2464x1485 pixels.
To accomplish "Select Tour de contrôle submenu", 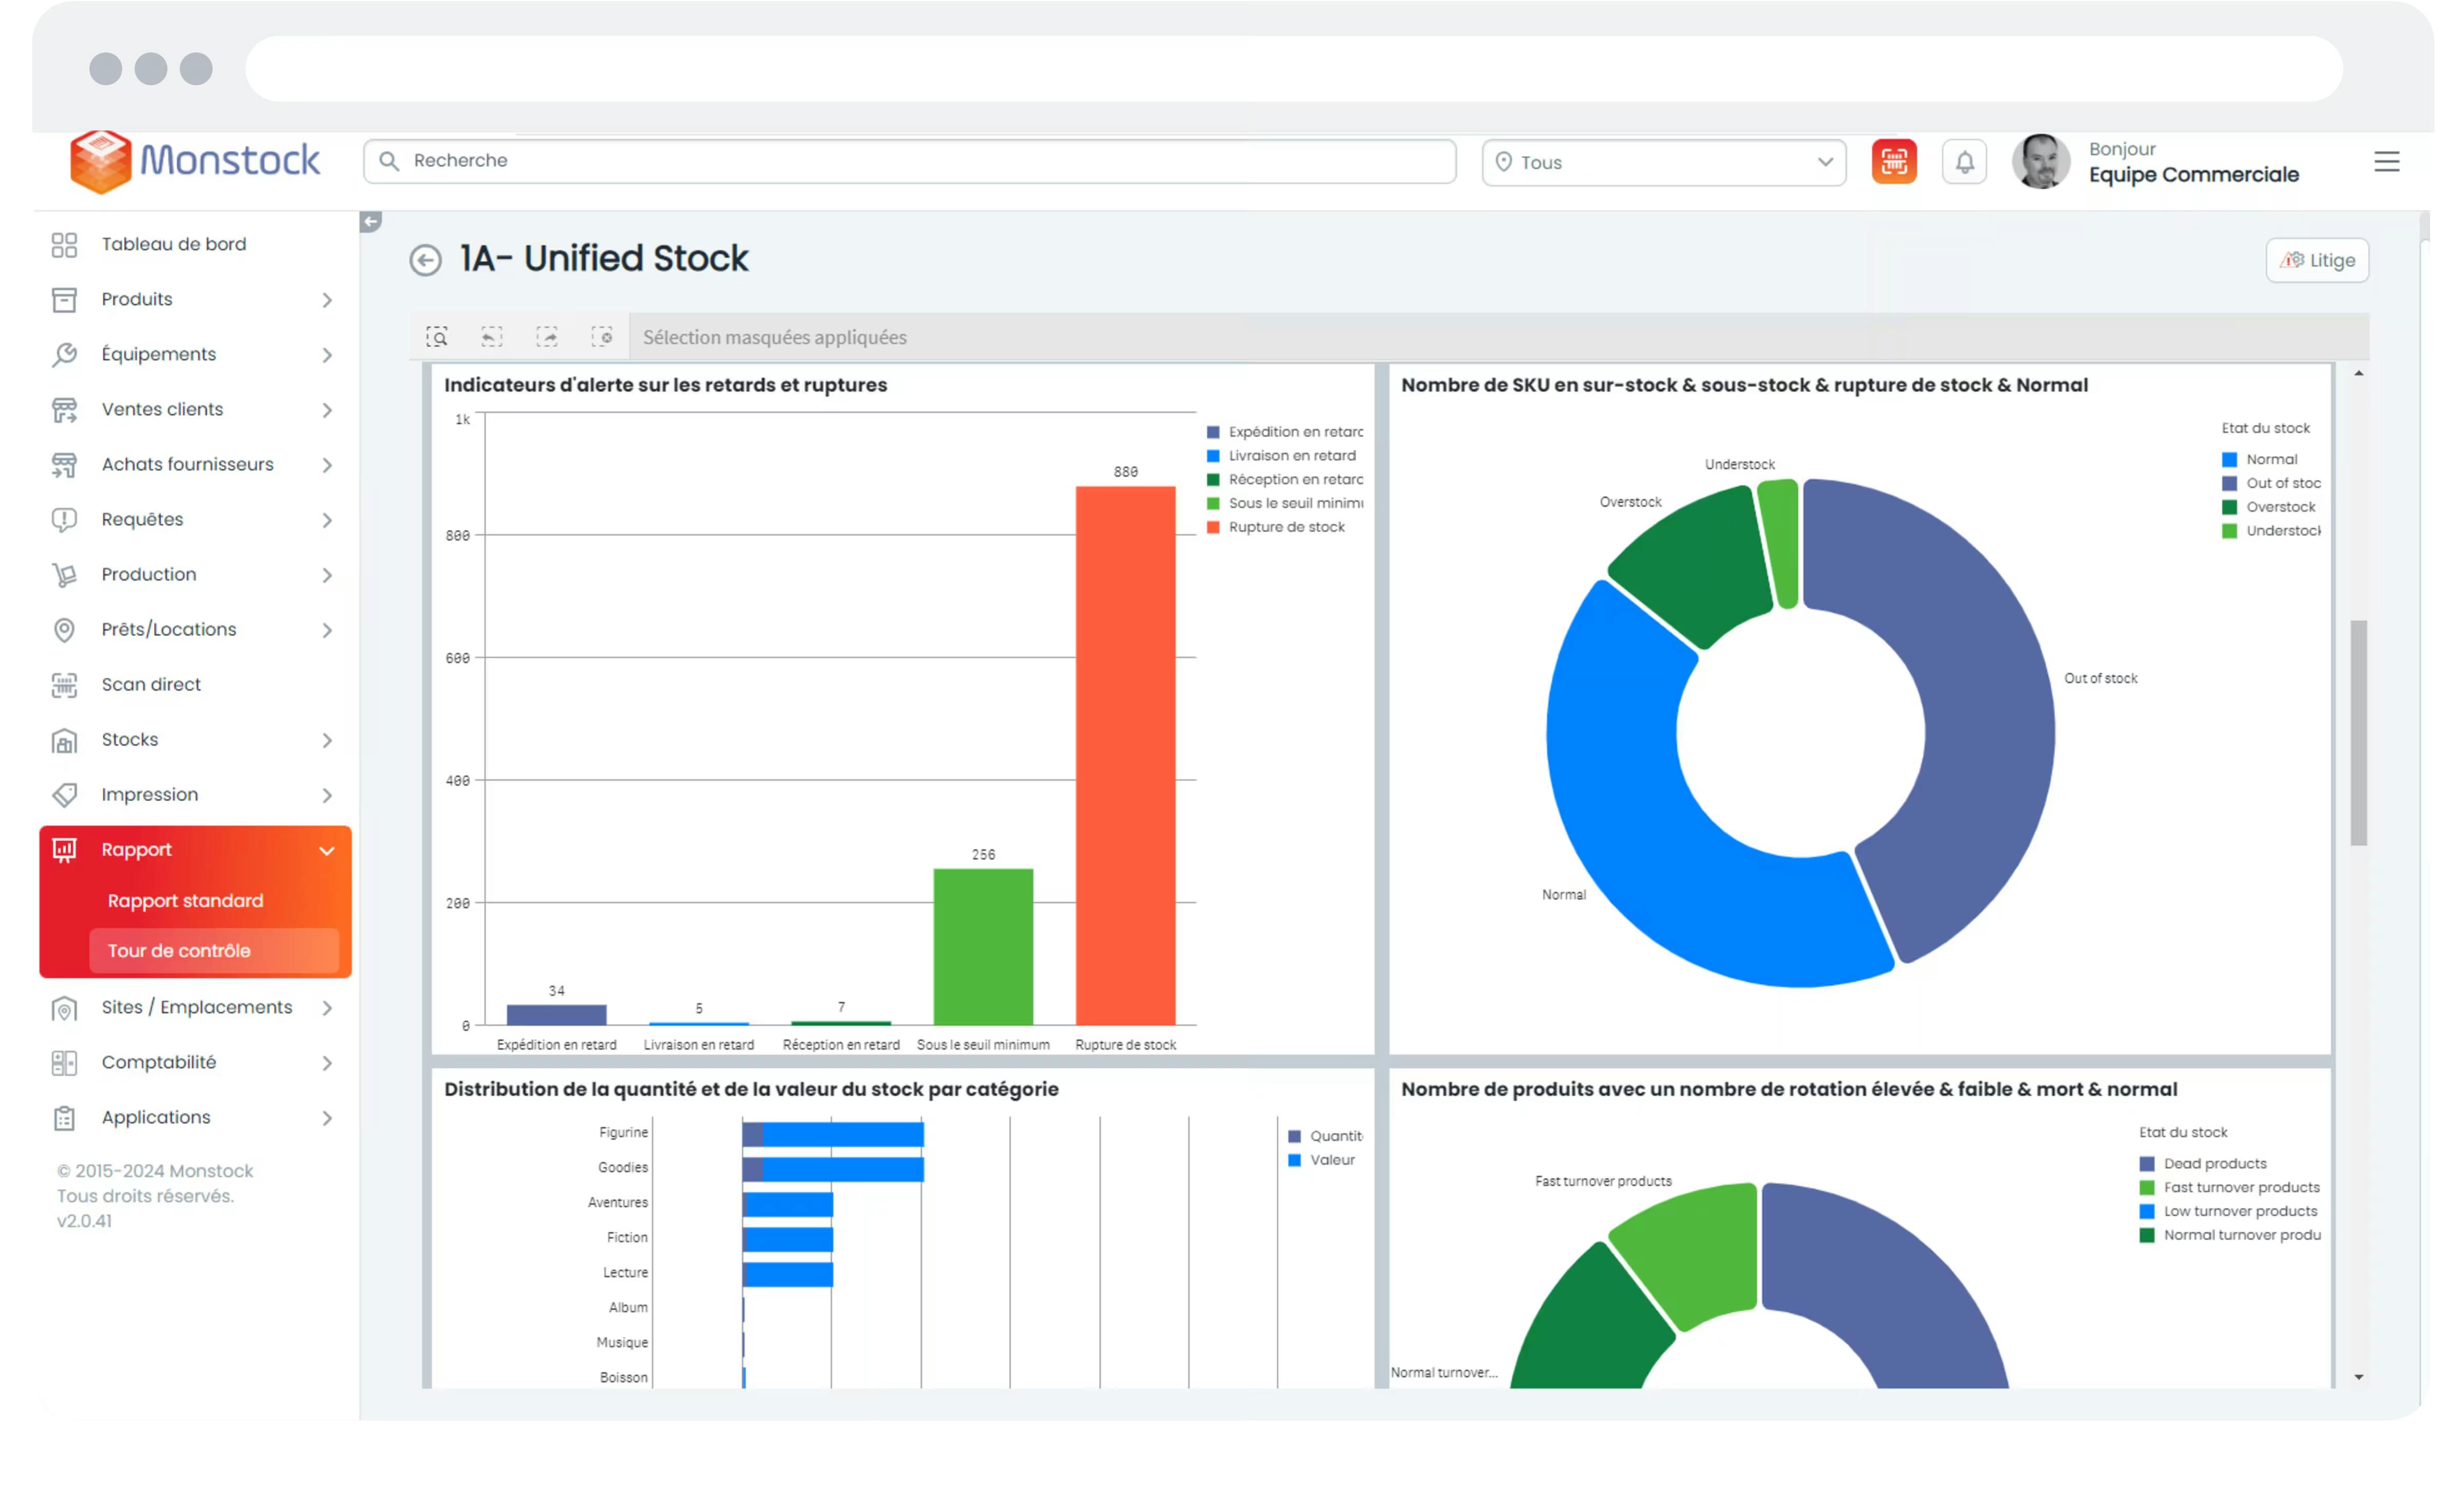I will coord(214,951).
